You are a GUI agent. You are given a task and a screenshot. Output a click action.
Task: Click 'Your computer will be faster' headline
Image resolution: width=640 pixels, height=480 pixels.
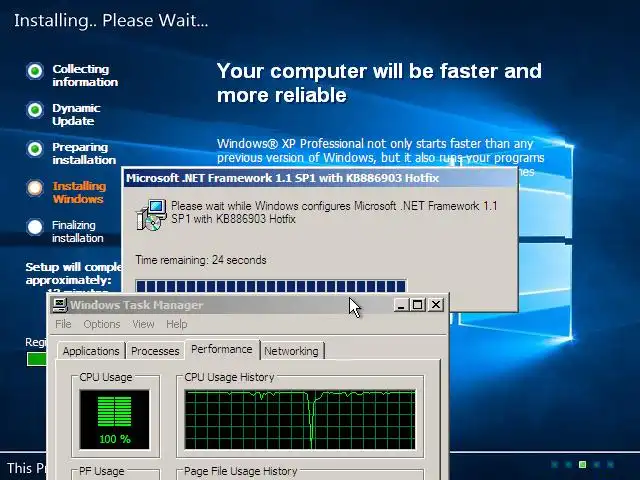coord(379,83)
